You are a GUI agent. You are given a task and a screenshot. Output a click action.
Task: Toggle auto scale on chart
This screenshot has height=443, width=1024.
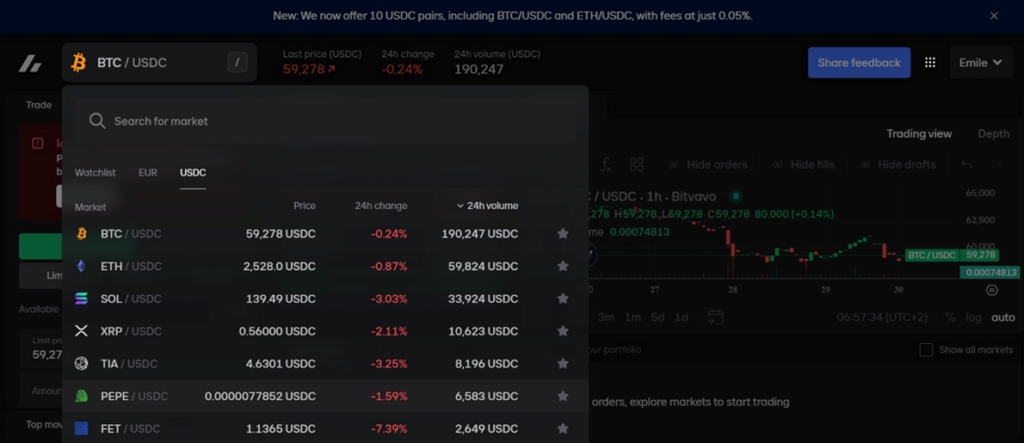point(1003,317)
